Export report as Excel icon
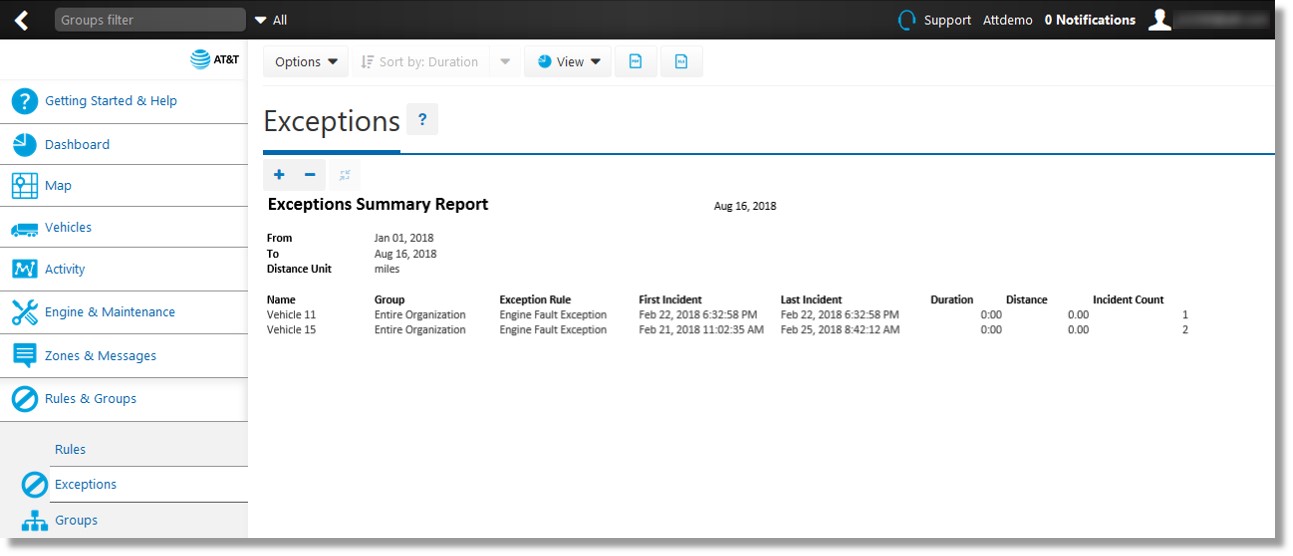Image resolution: width=1293 pixels, height=556 pixels. pos(681,62)
